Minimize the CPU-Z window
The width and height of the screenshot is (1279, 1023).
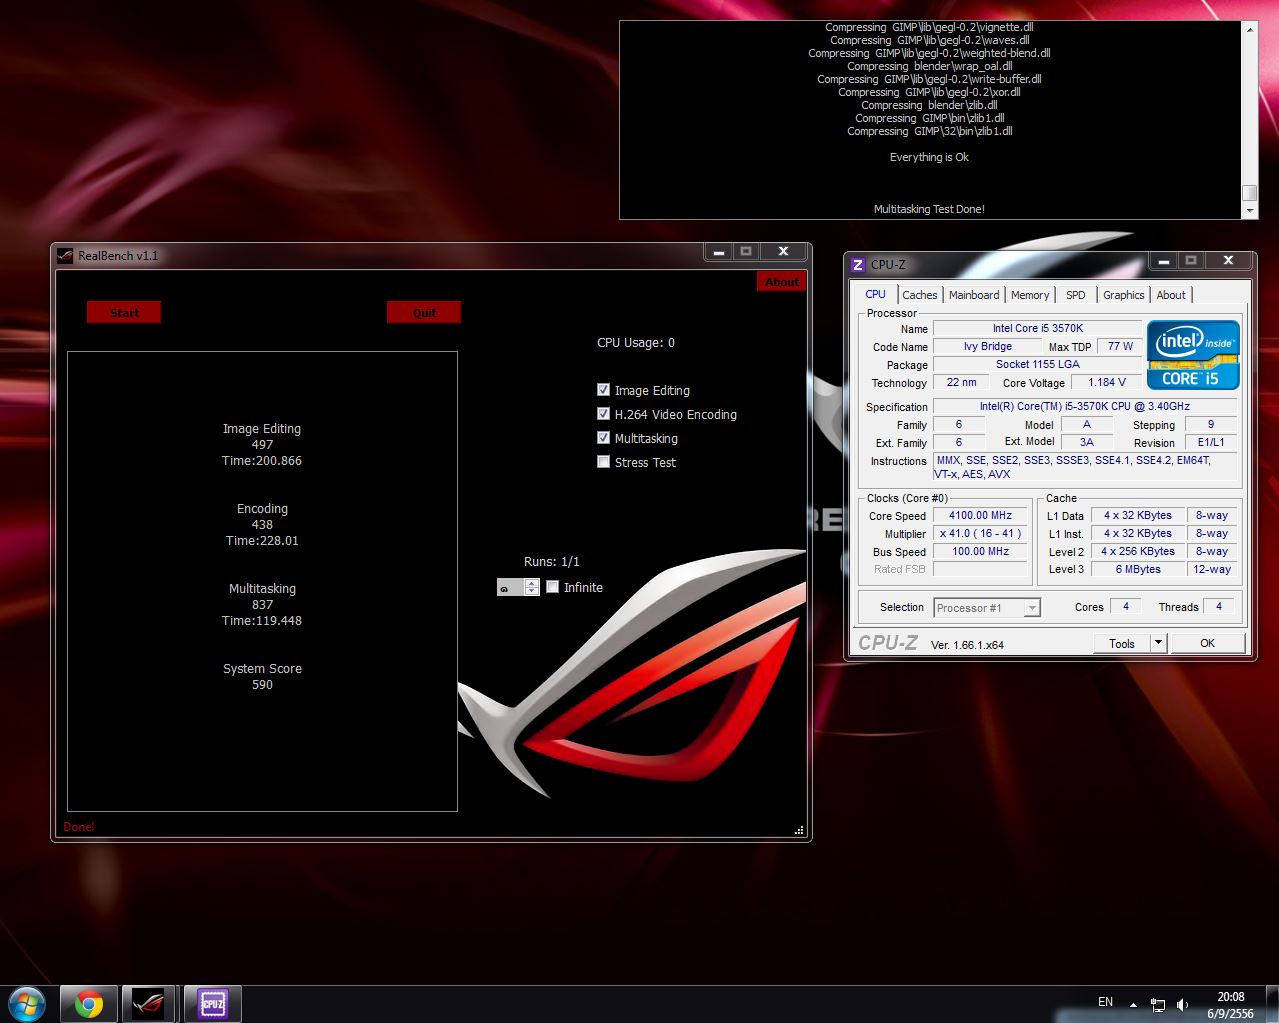coord(1162,261)
